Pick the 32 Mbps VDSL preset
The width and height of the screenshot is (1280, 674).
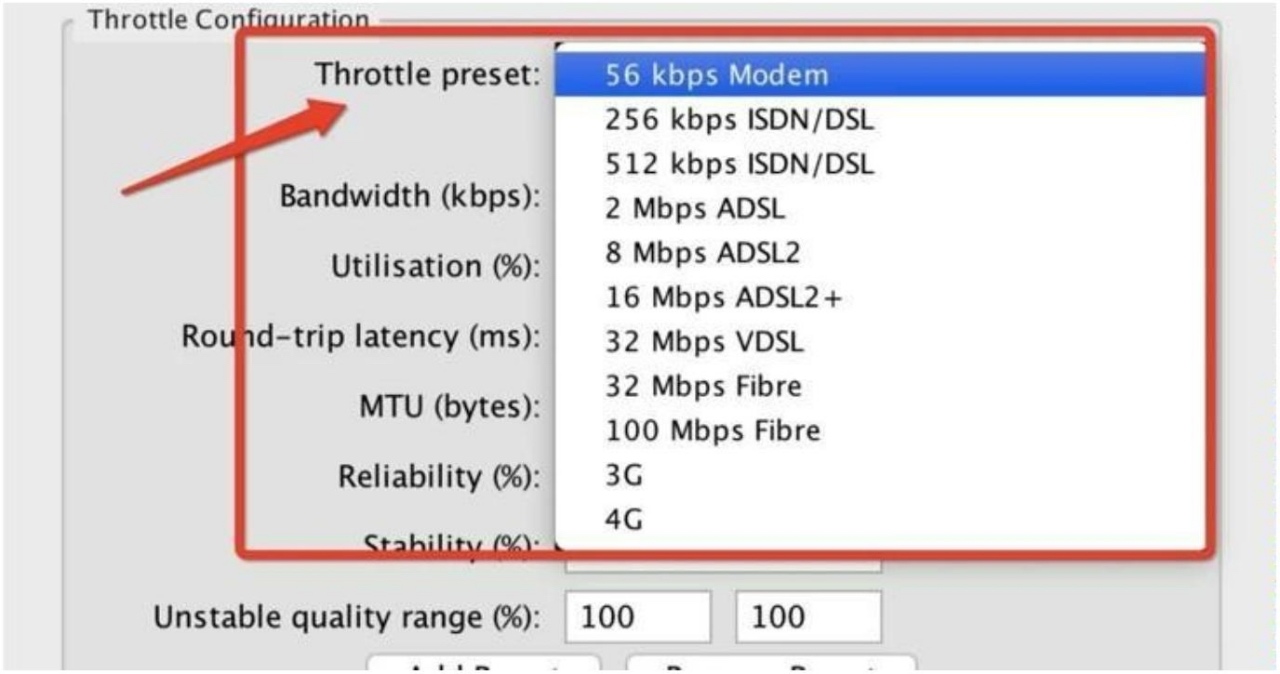pyautogui.click(x=704, y=342)
